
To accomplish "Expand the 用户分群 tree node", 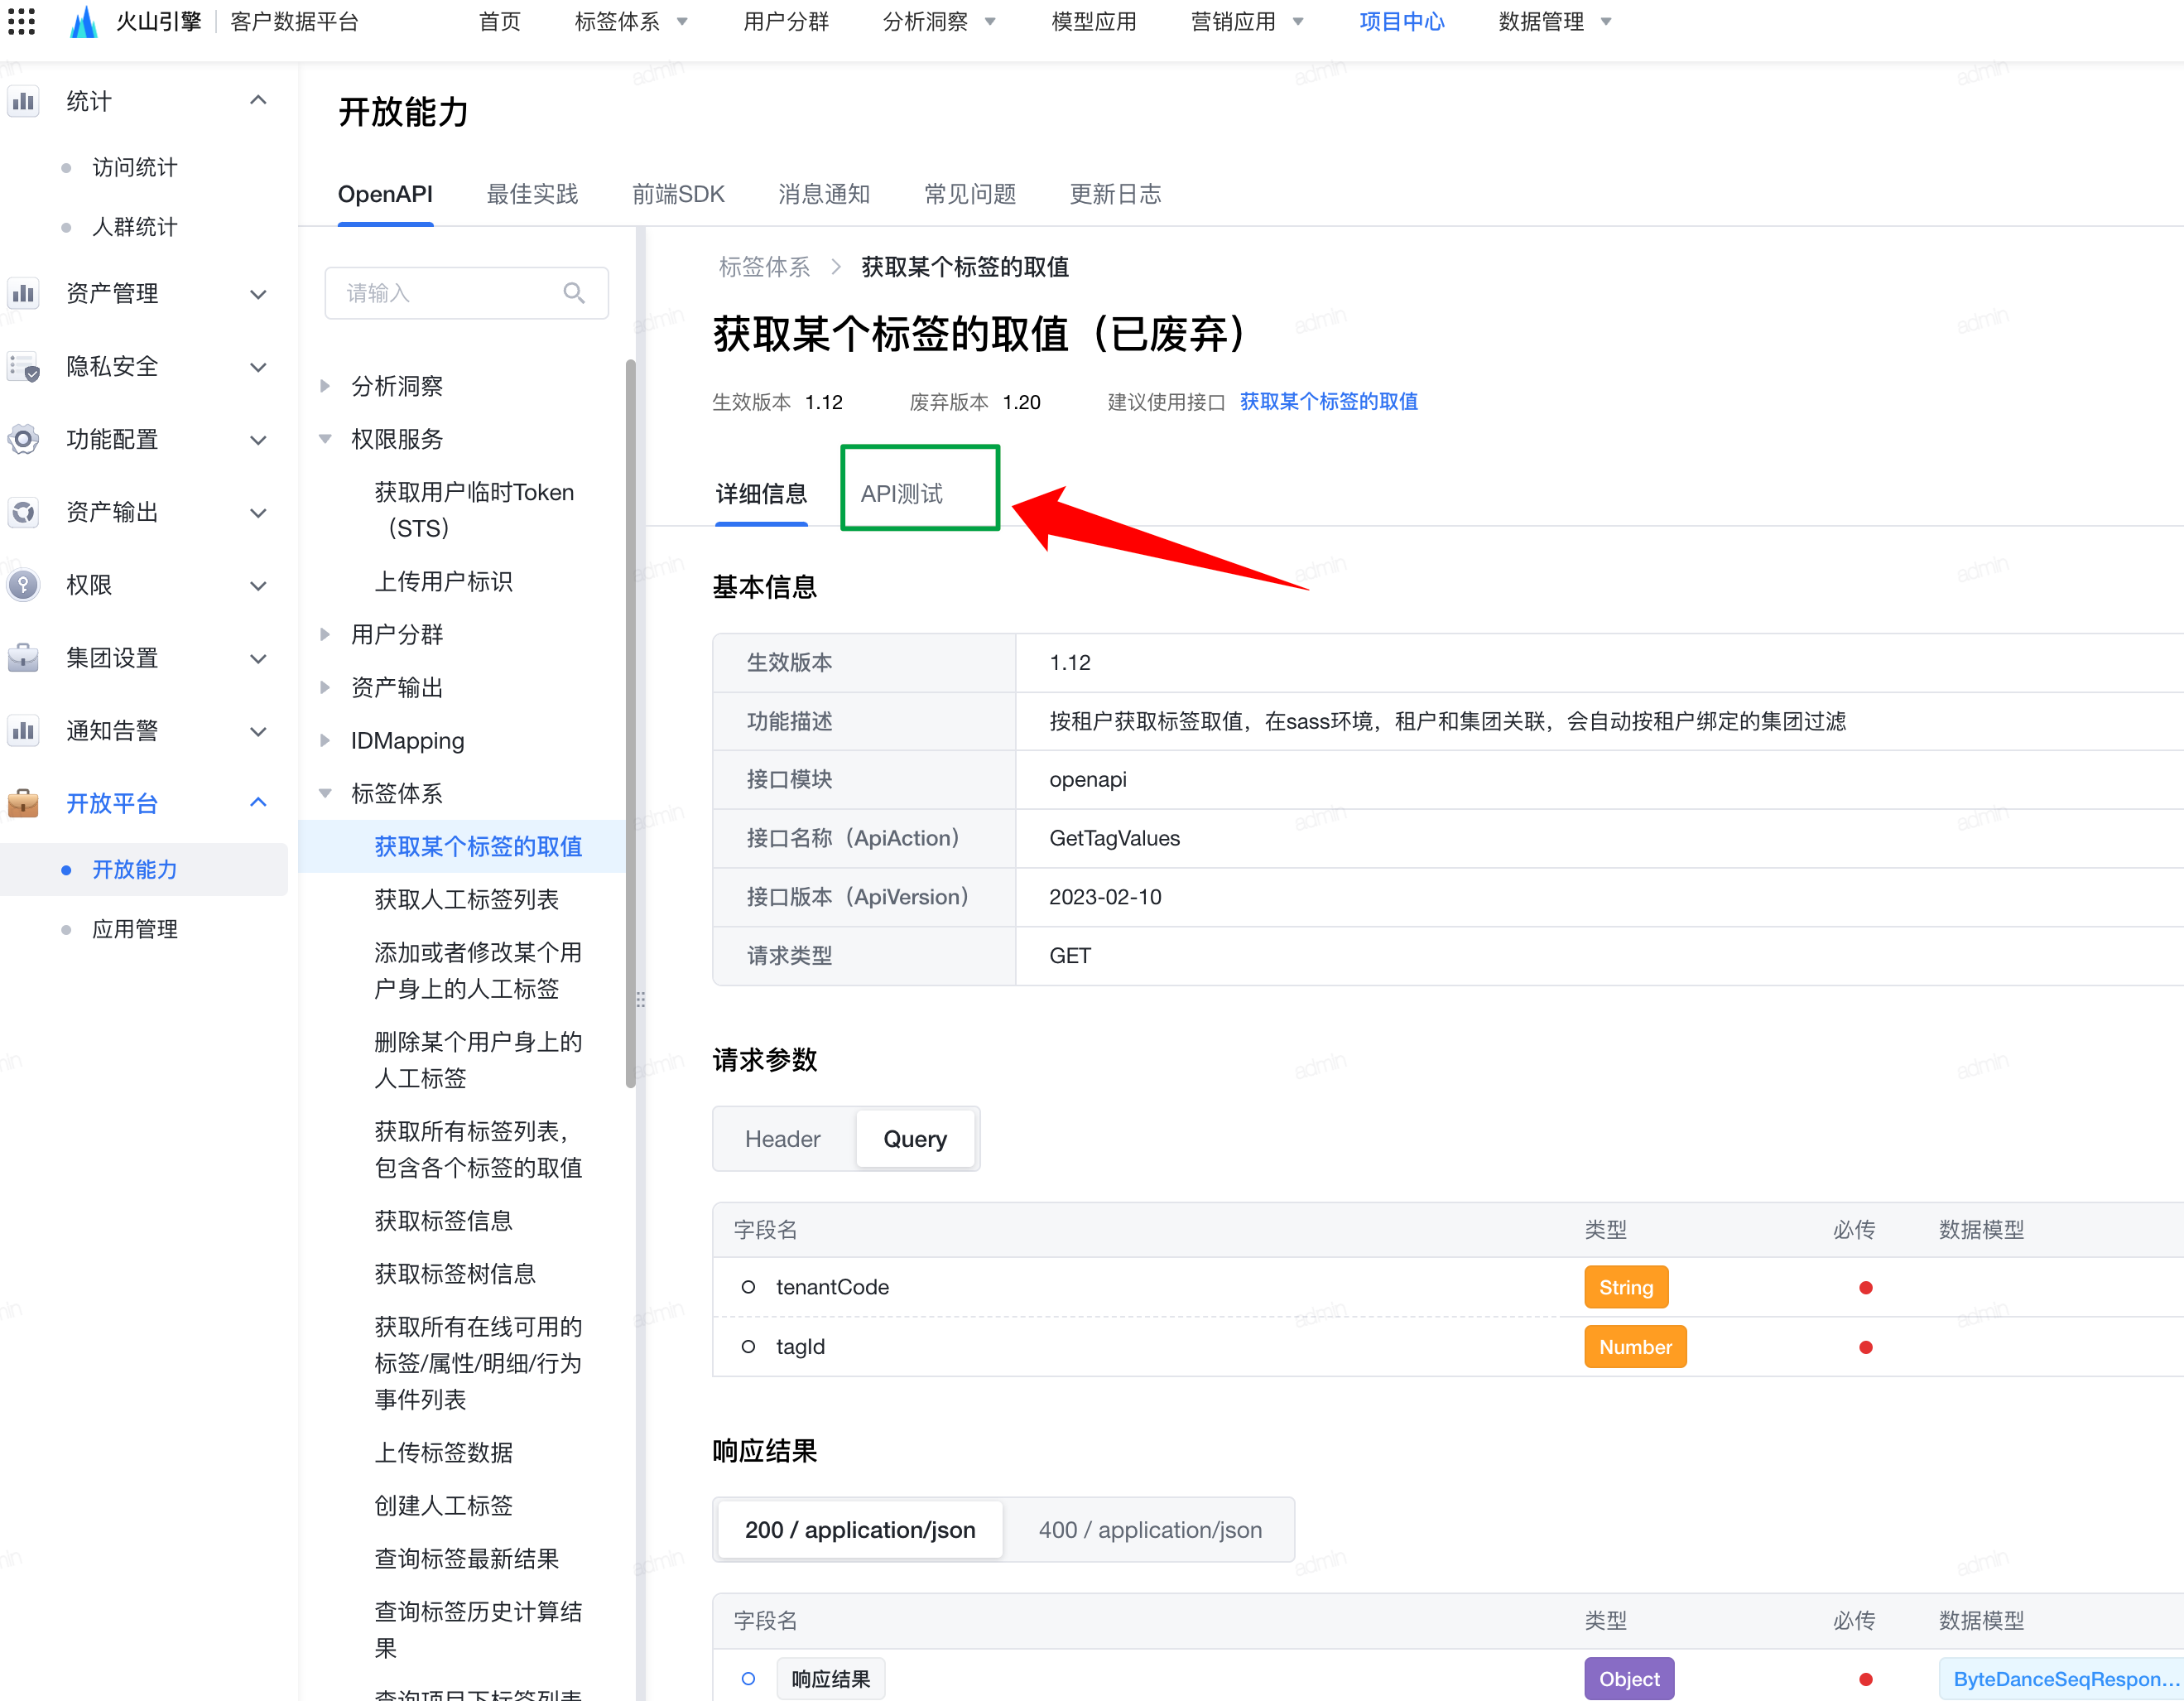I will [x=325, y=635].
